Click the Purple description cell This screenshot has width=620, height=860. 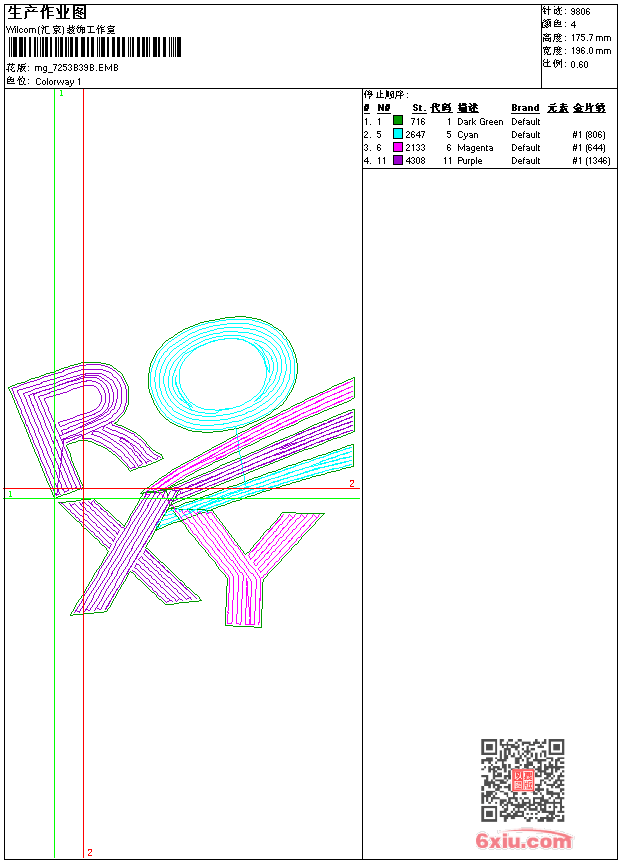pos(470,161)
